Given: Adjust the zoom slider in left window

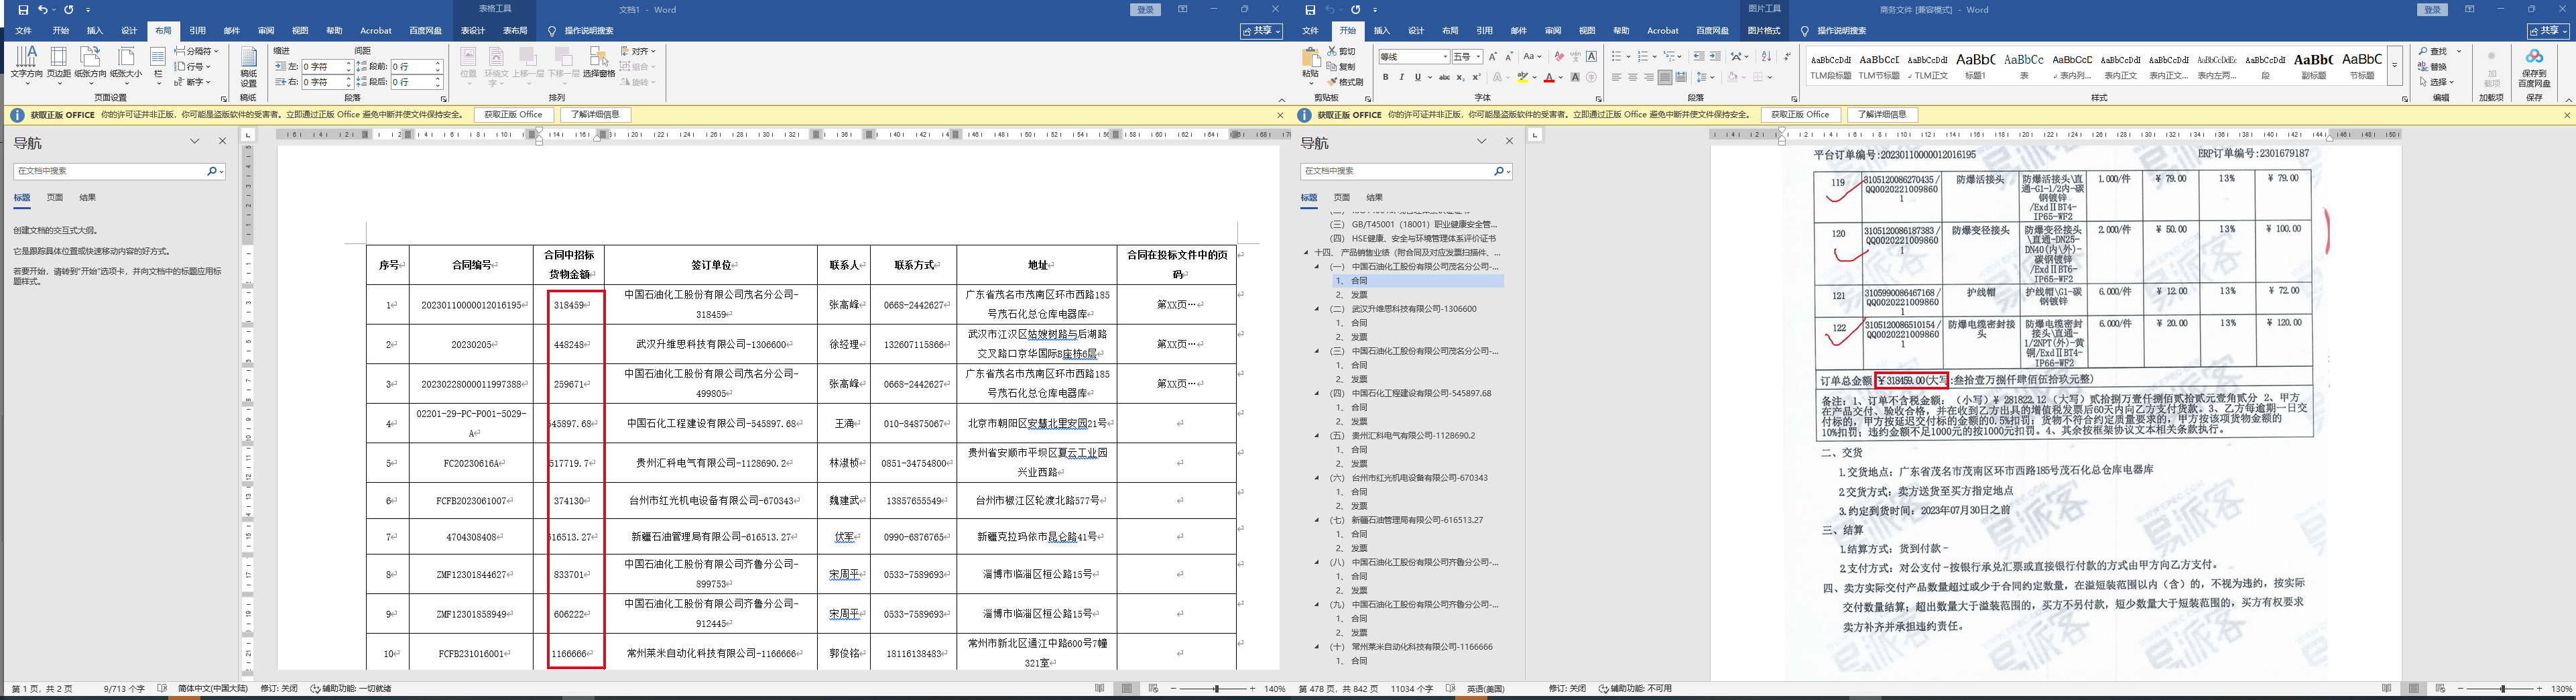Looking at the screenshot, I should (1216, 689).
